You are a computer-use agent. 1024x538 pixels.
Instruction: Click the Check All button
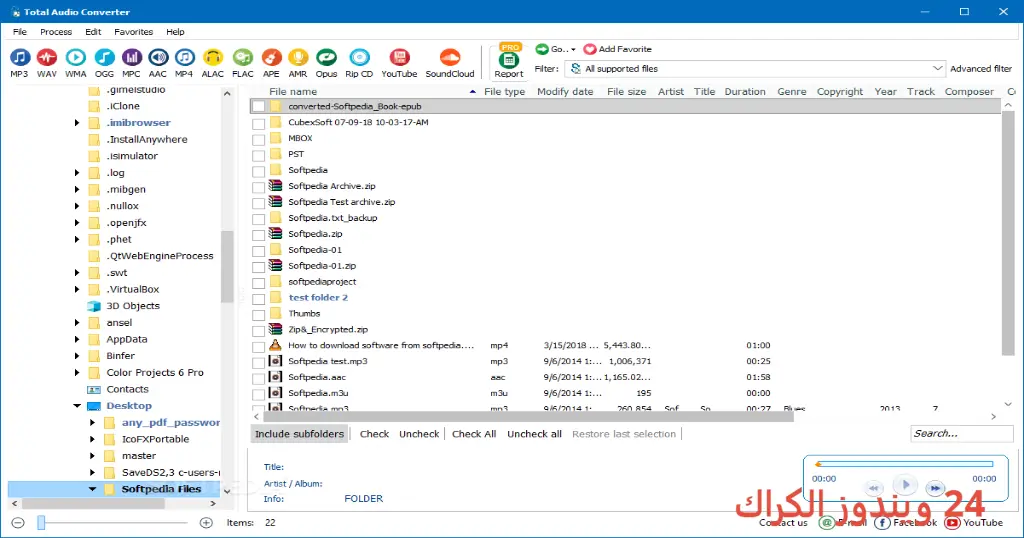tap(474, 434)
